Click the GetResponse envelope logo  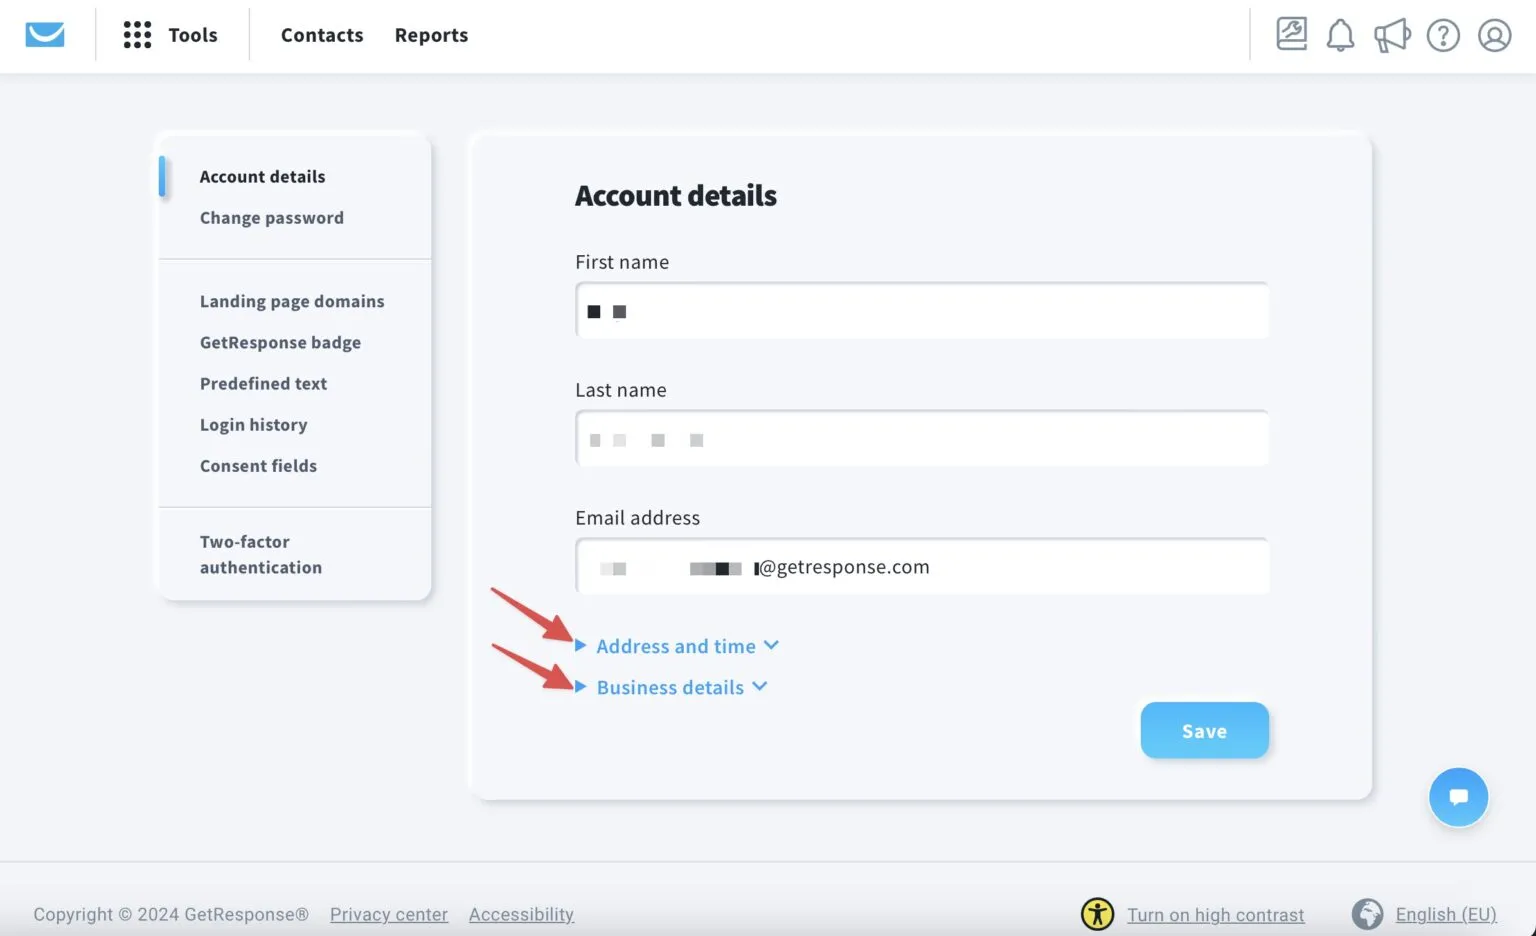[44, 33]
